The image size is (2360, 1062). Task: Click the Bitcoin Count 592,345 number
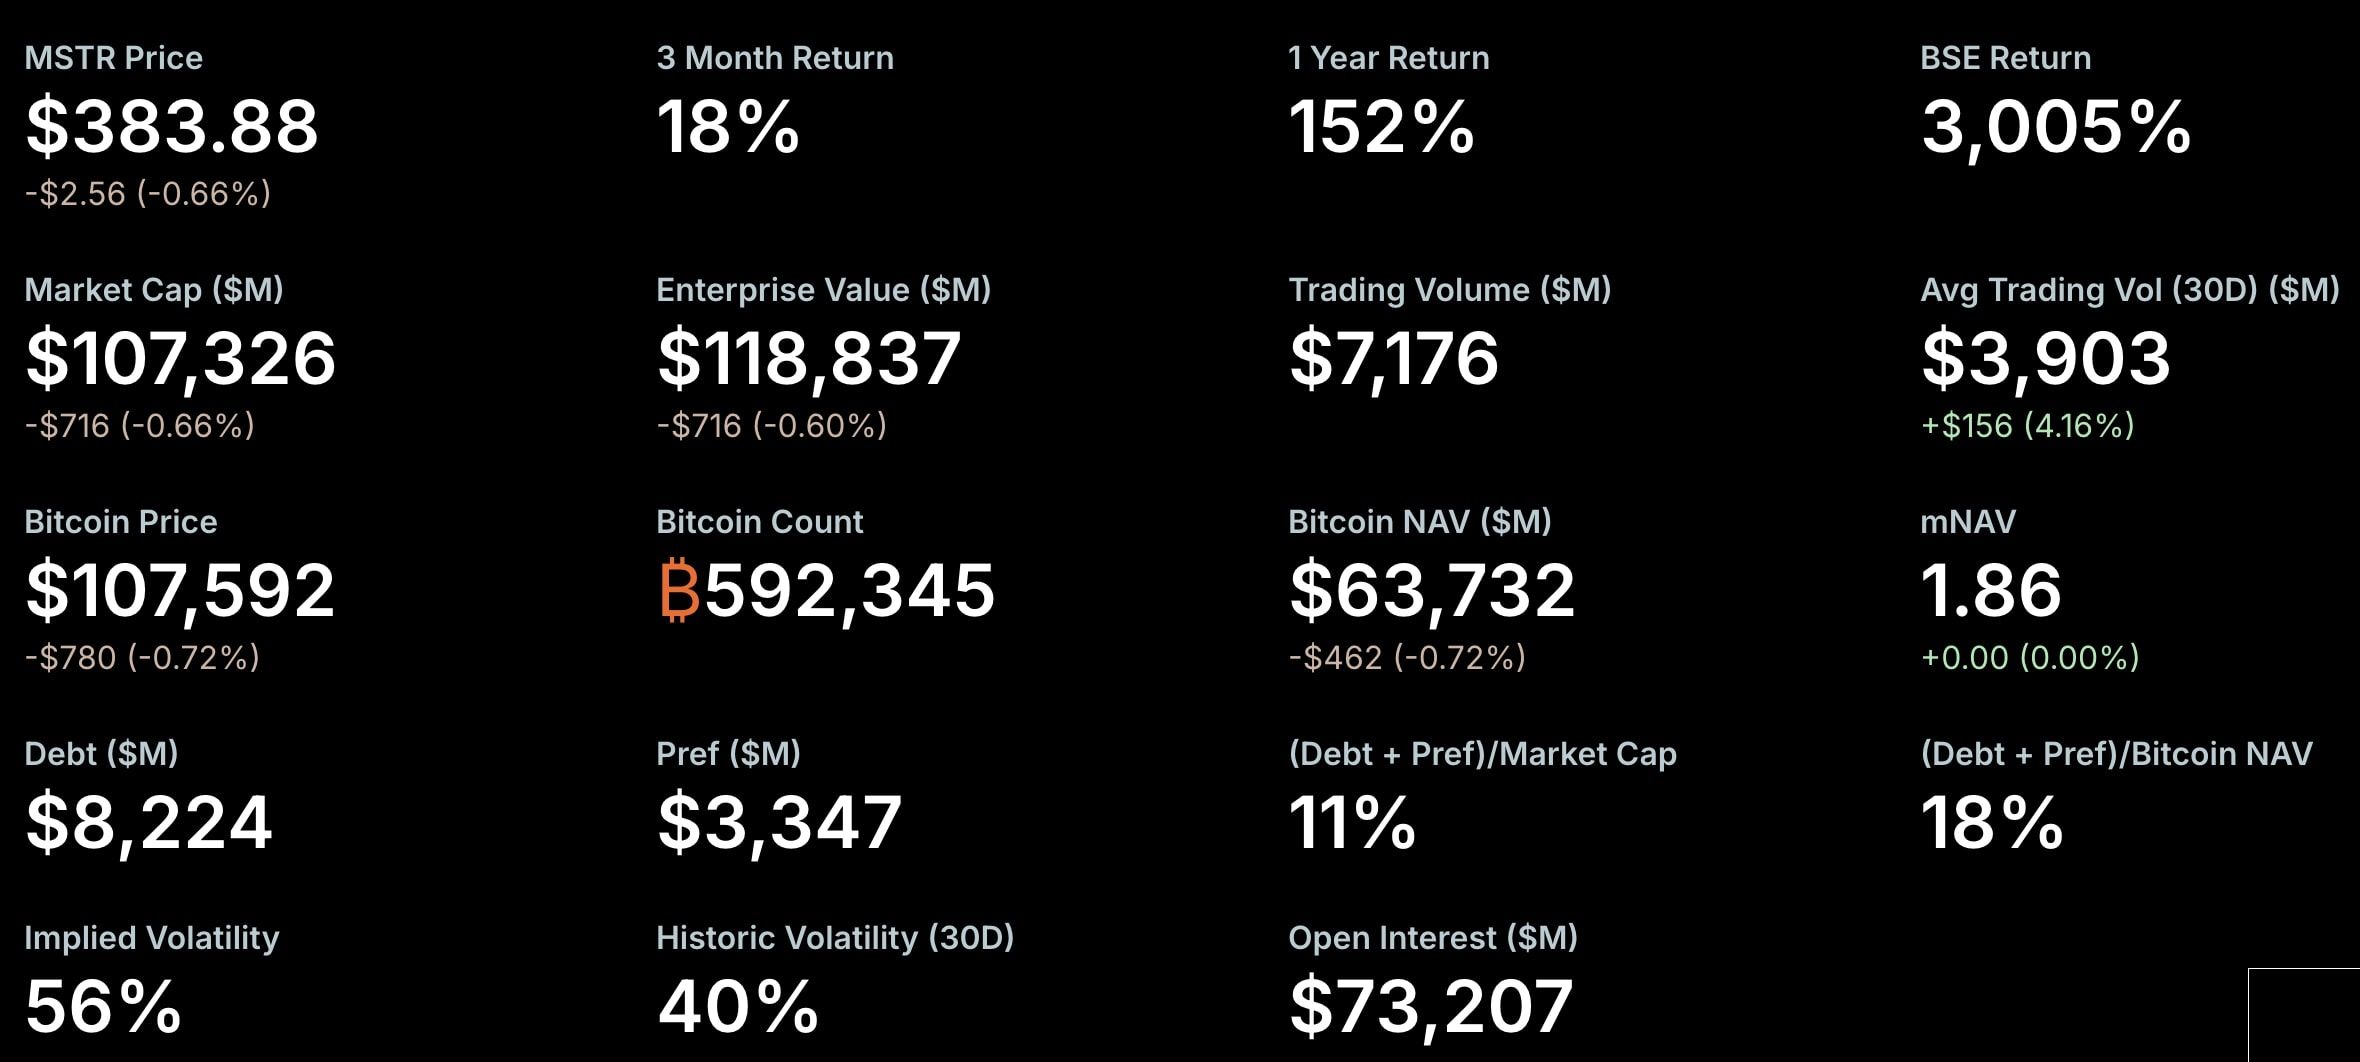click(x=850, y=592)
